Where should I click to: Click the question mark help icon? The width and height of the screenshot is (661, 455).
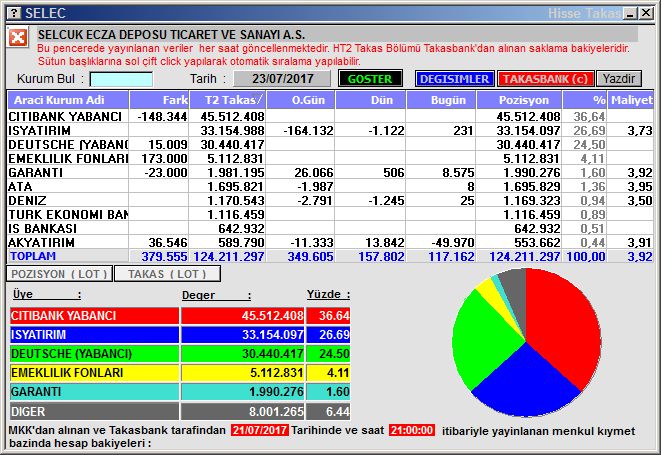(14, 13)
